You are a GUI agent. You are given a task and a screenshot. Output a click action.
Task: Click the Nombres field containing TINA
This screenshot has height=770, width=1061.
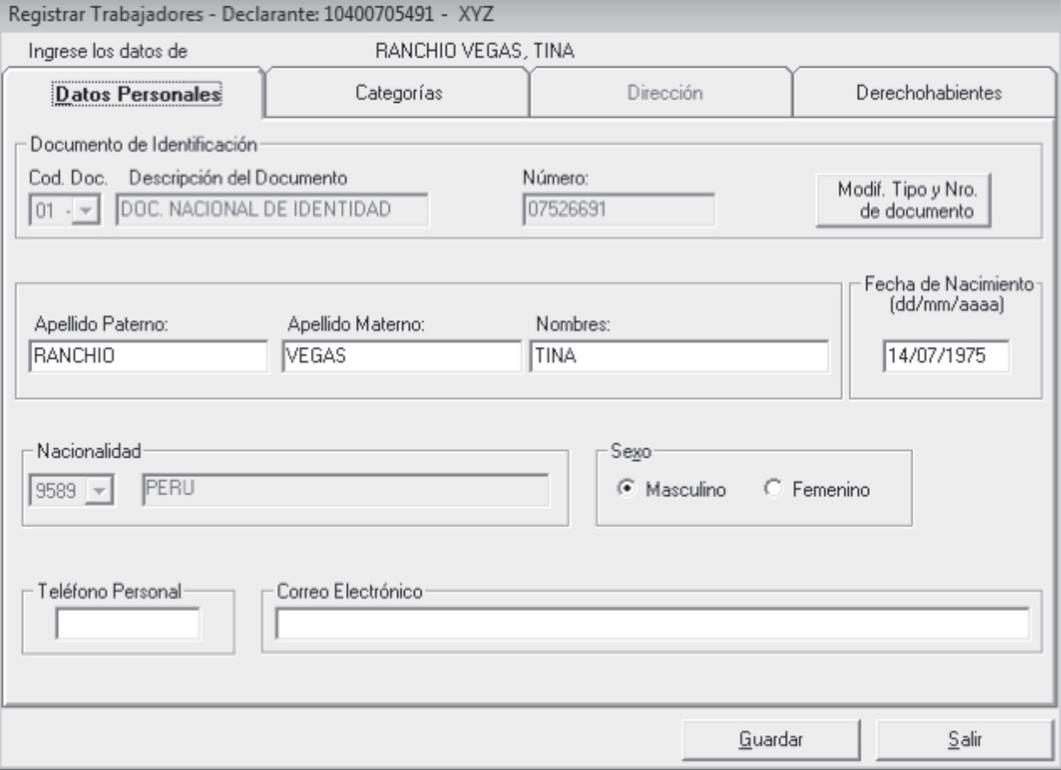tap(684, 352)
